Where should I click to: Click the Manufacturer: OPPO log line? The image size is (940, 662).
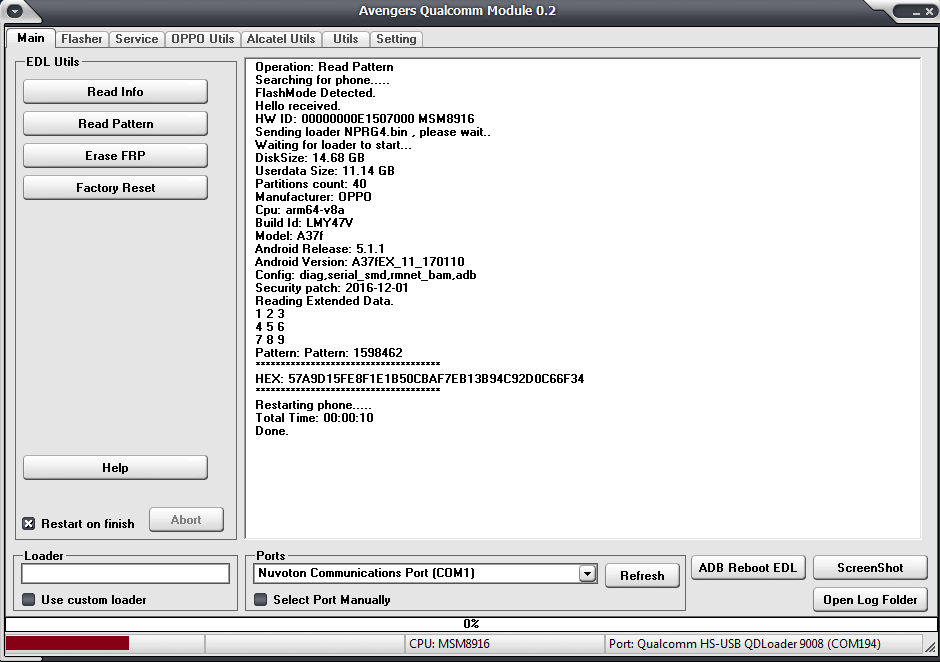coord(313,197)
